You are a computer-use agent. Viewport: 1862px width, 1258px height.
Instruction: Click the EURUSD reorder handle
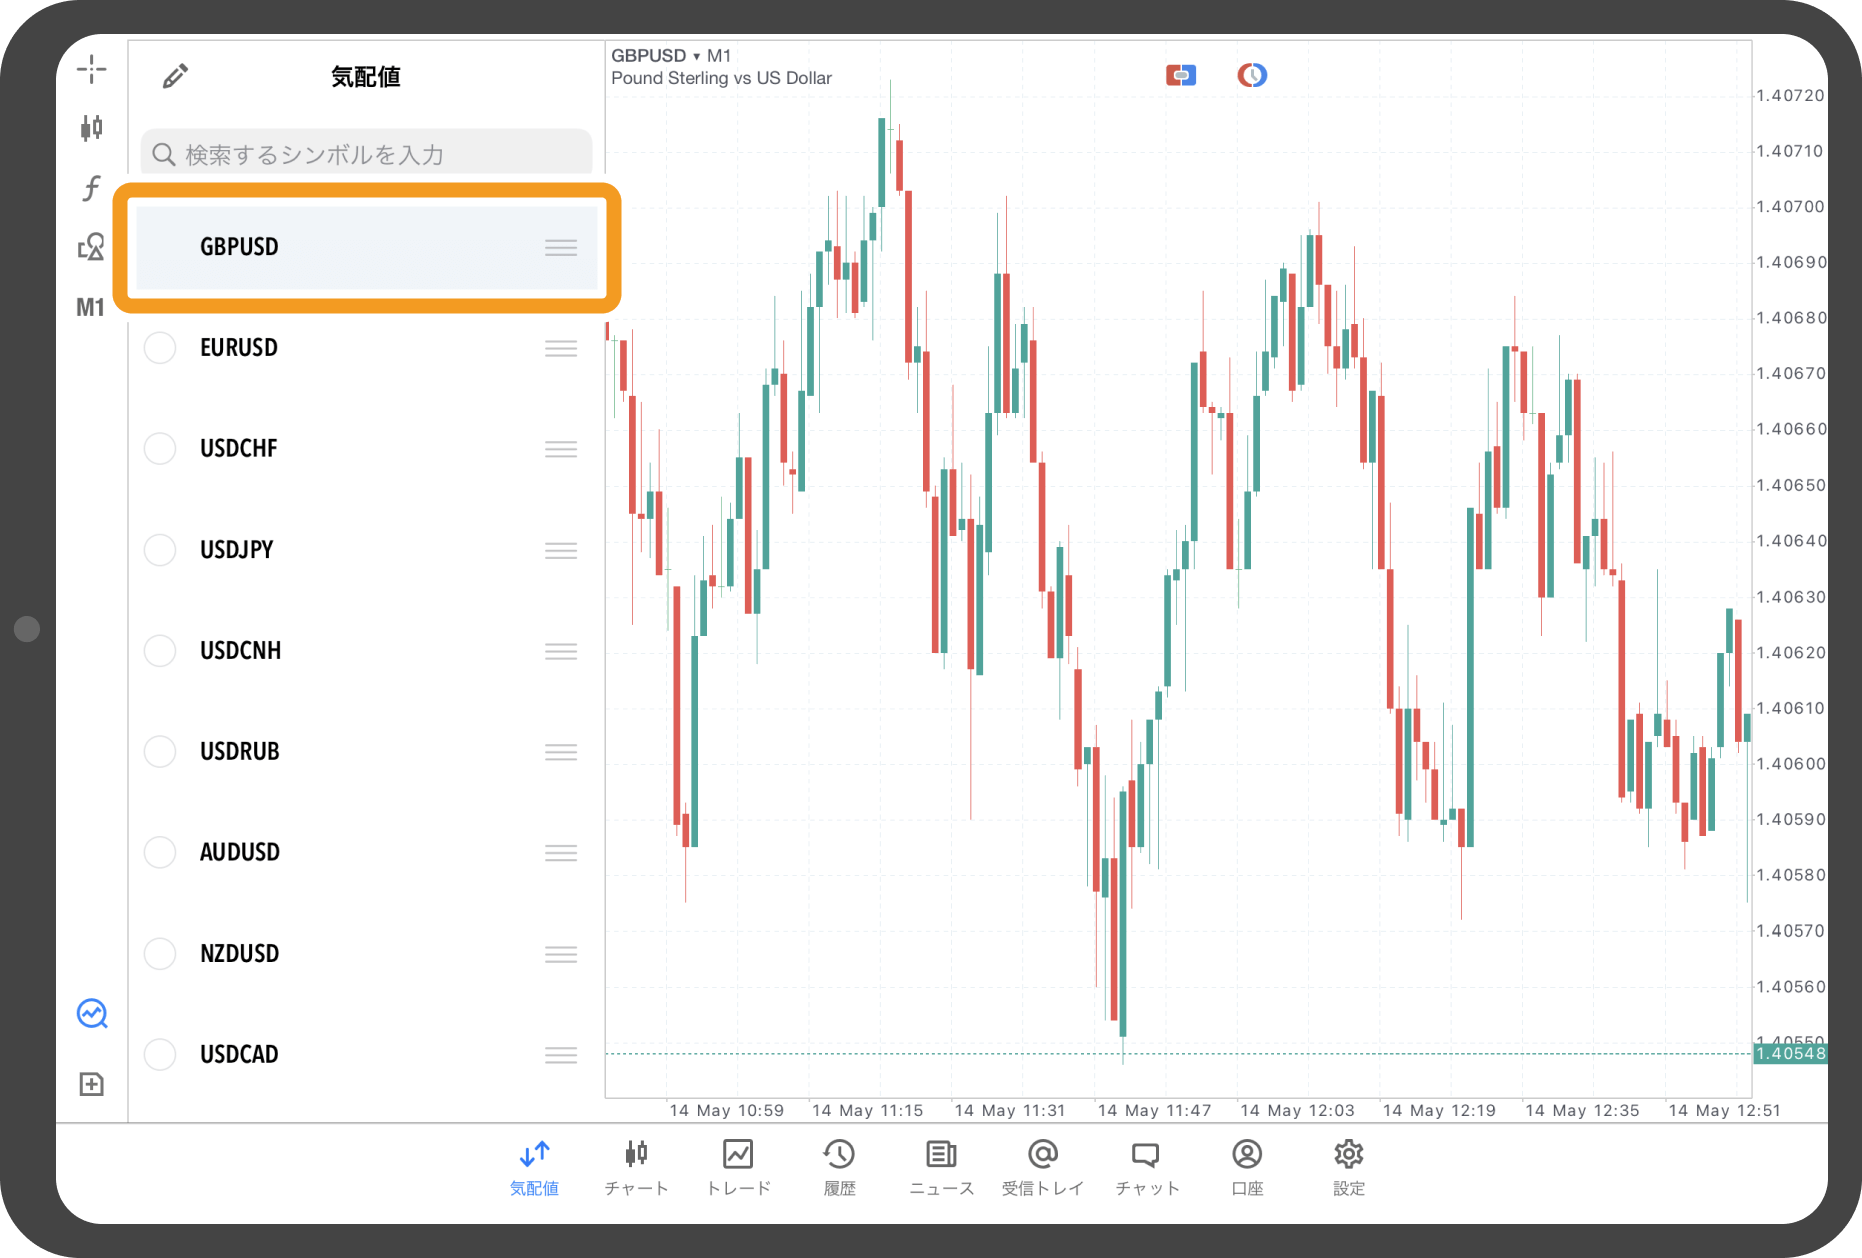[x=561, y=348]
